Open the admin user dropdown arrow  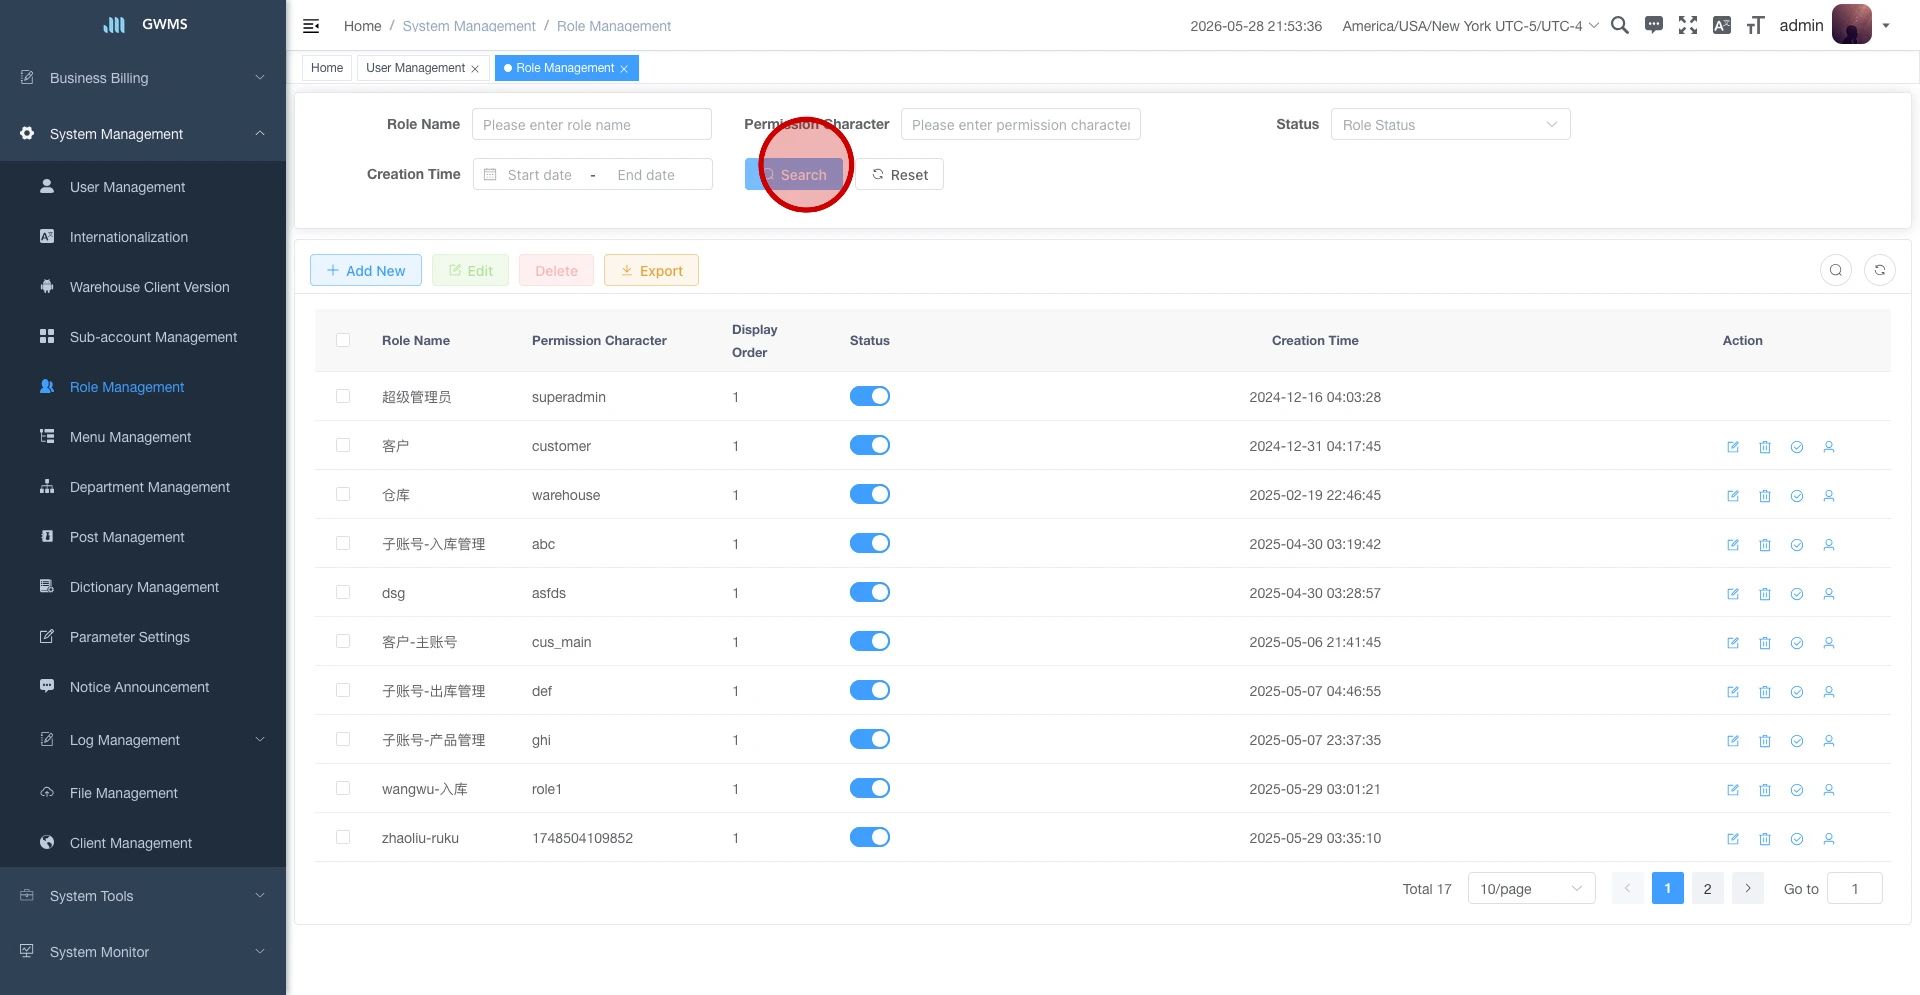pos(1886,26)
